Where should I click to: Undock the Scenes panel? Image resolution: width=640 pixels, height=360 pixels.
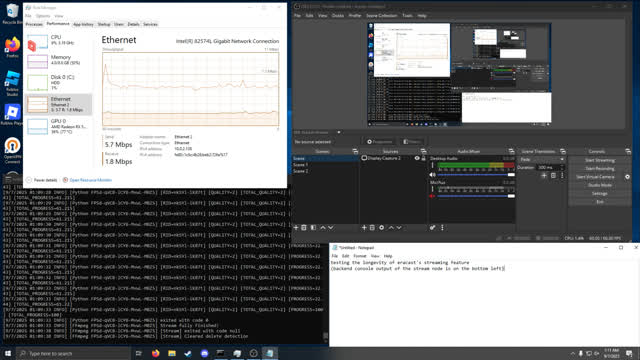click(x=355, y=151)
